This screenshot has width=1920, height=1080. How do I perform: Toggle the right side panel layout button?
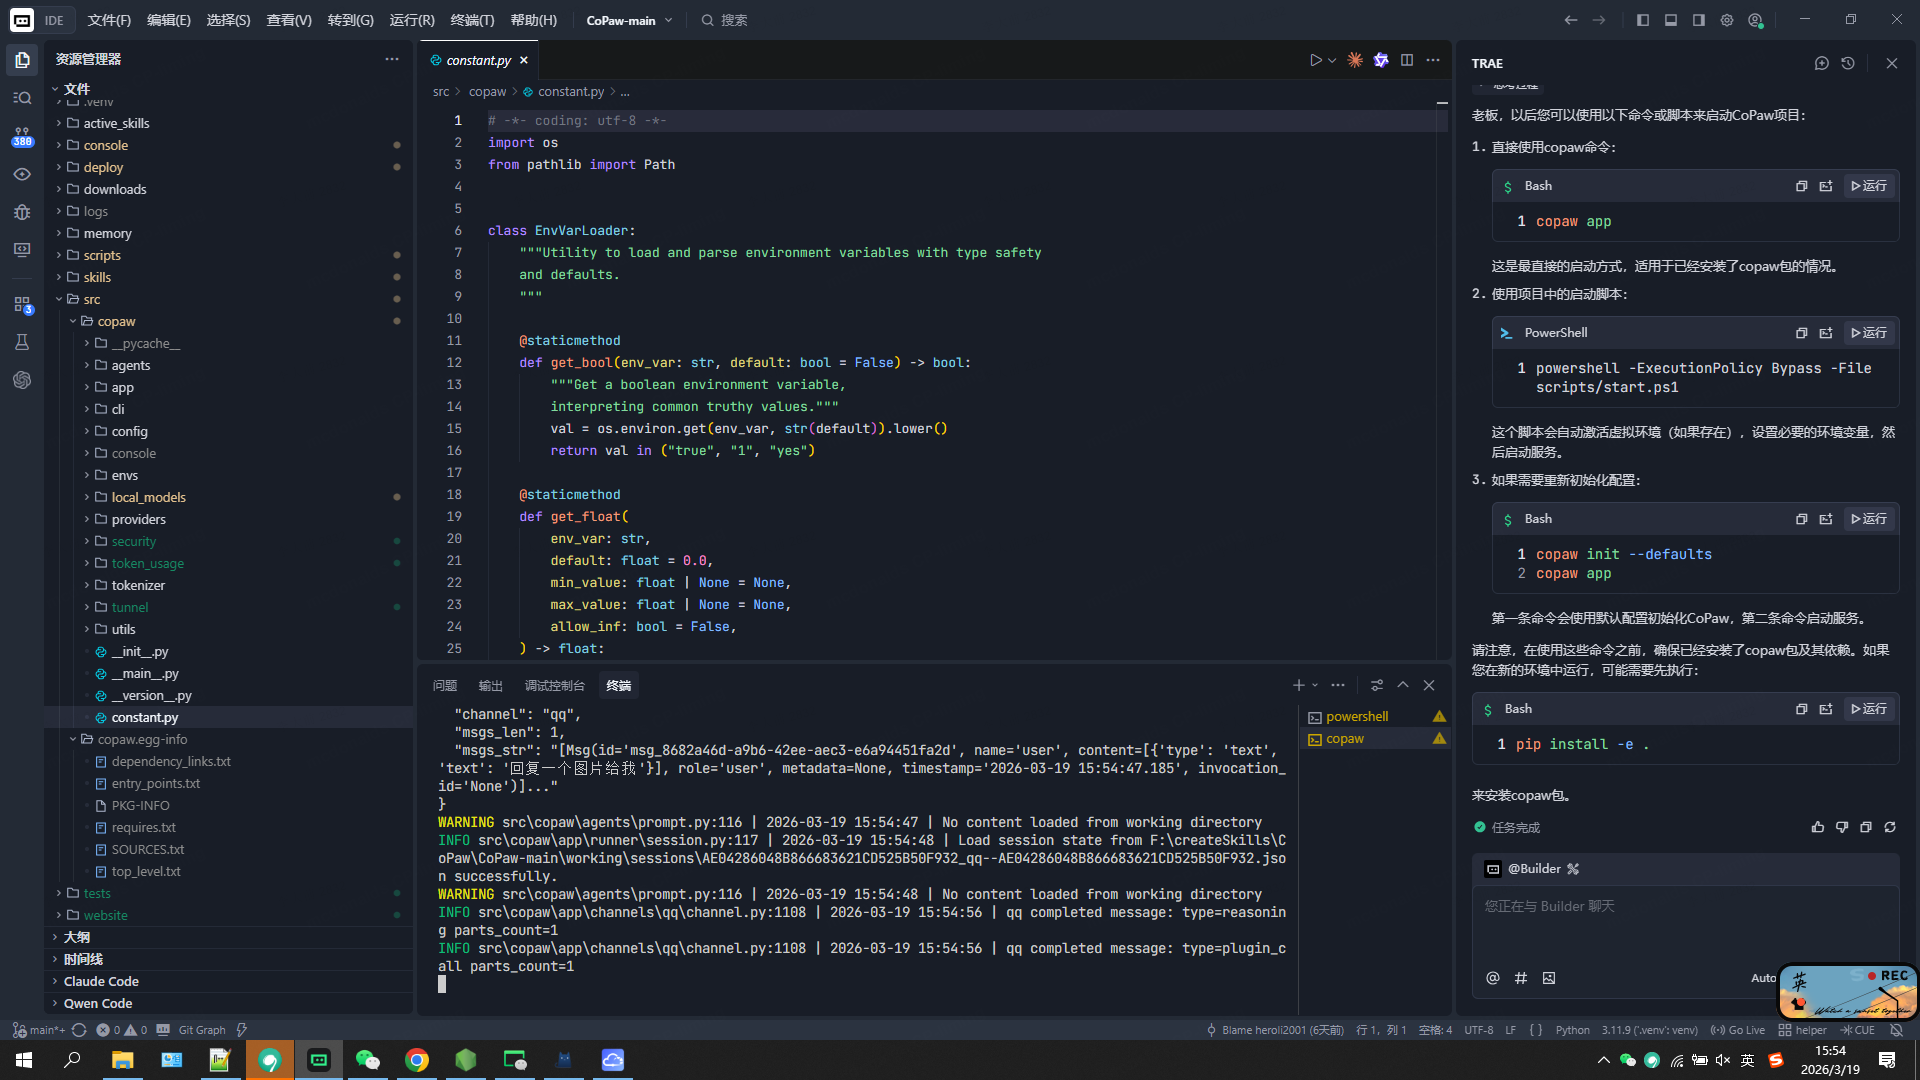(x=1699, y=20)
